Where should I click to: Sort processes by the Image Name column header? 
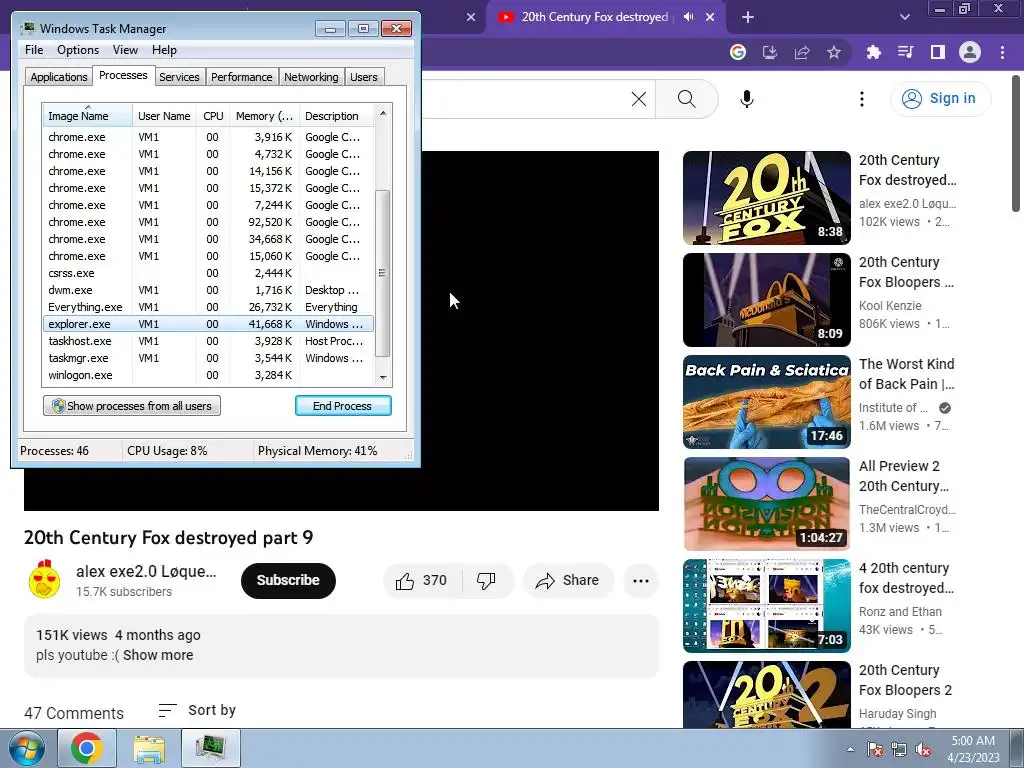click(x=88, y=116)
